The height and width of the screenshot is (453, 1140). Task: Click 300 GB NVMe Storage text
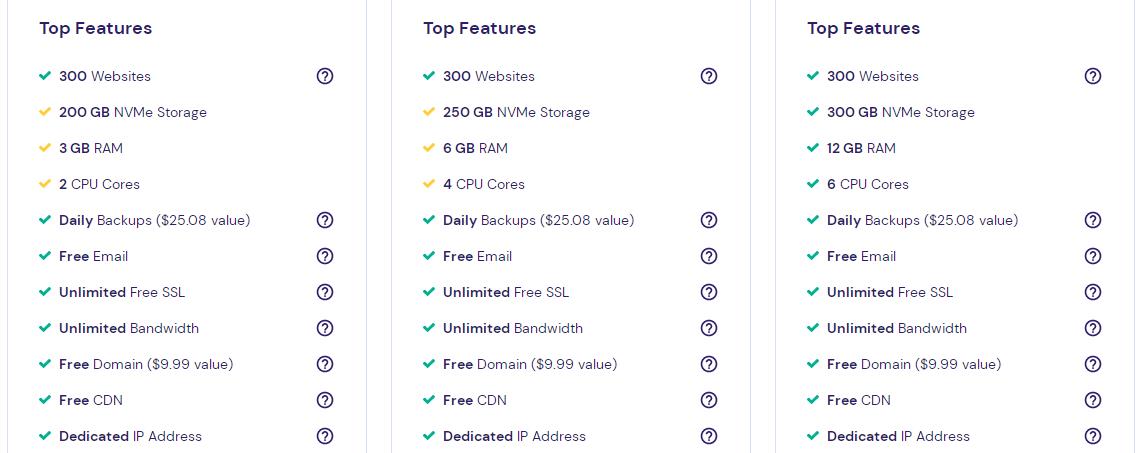900,112
